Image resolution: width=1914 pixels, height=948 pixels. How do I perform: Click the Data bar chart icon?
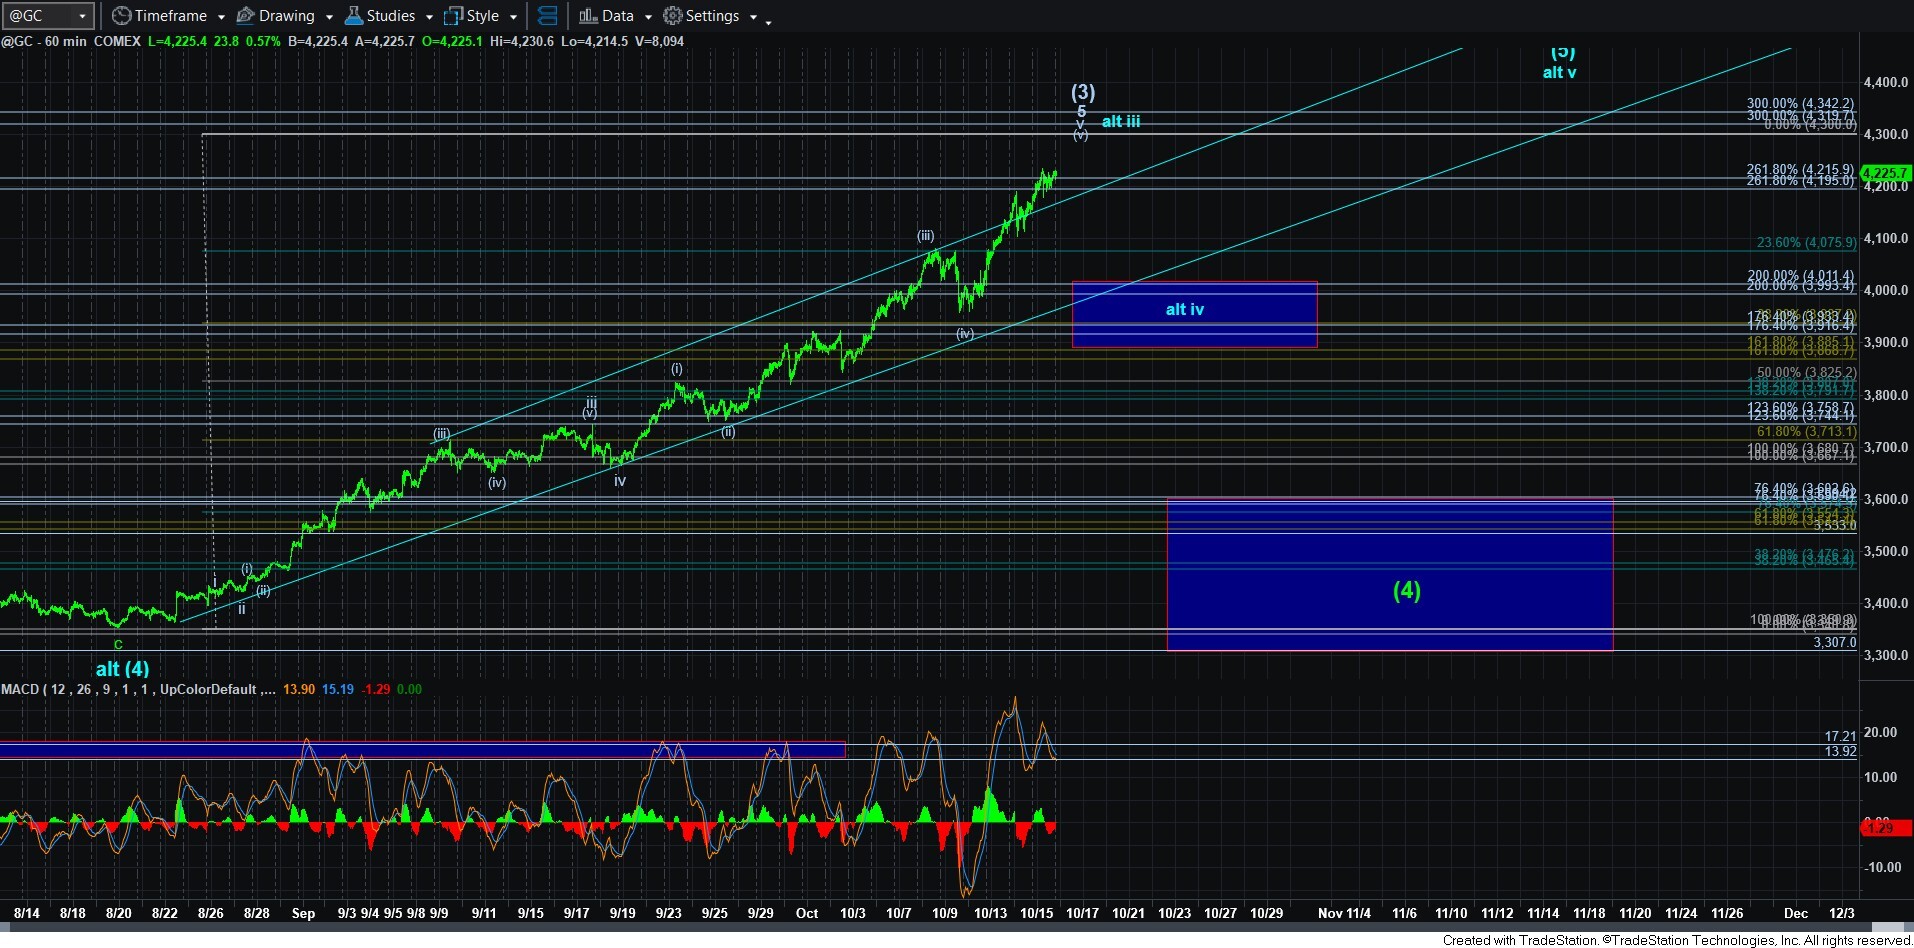[588, 16]
